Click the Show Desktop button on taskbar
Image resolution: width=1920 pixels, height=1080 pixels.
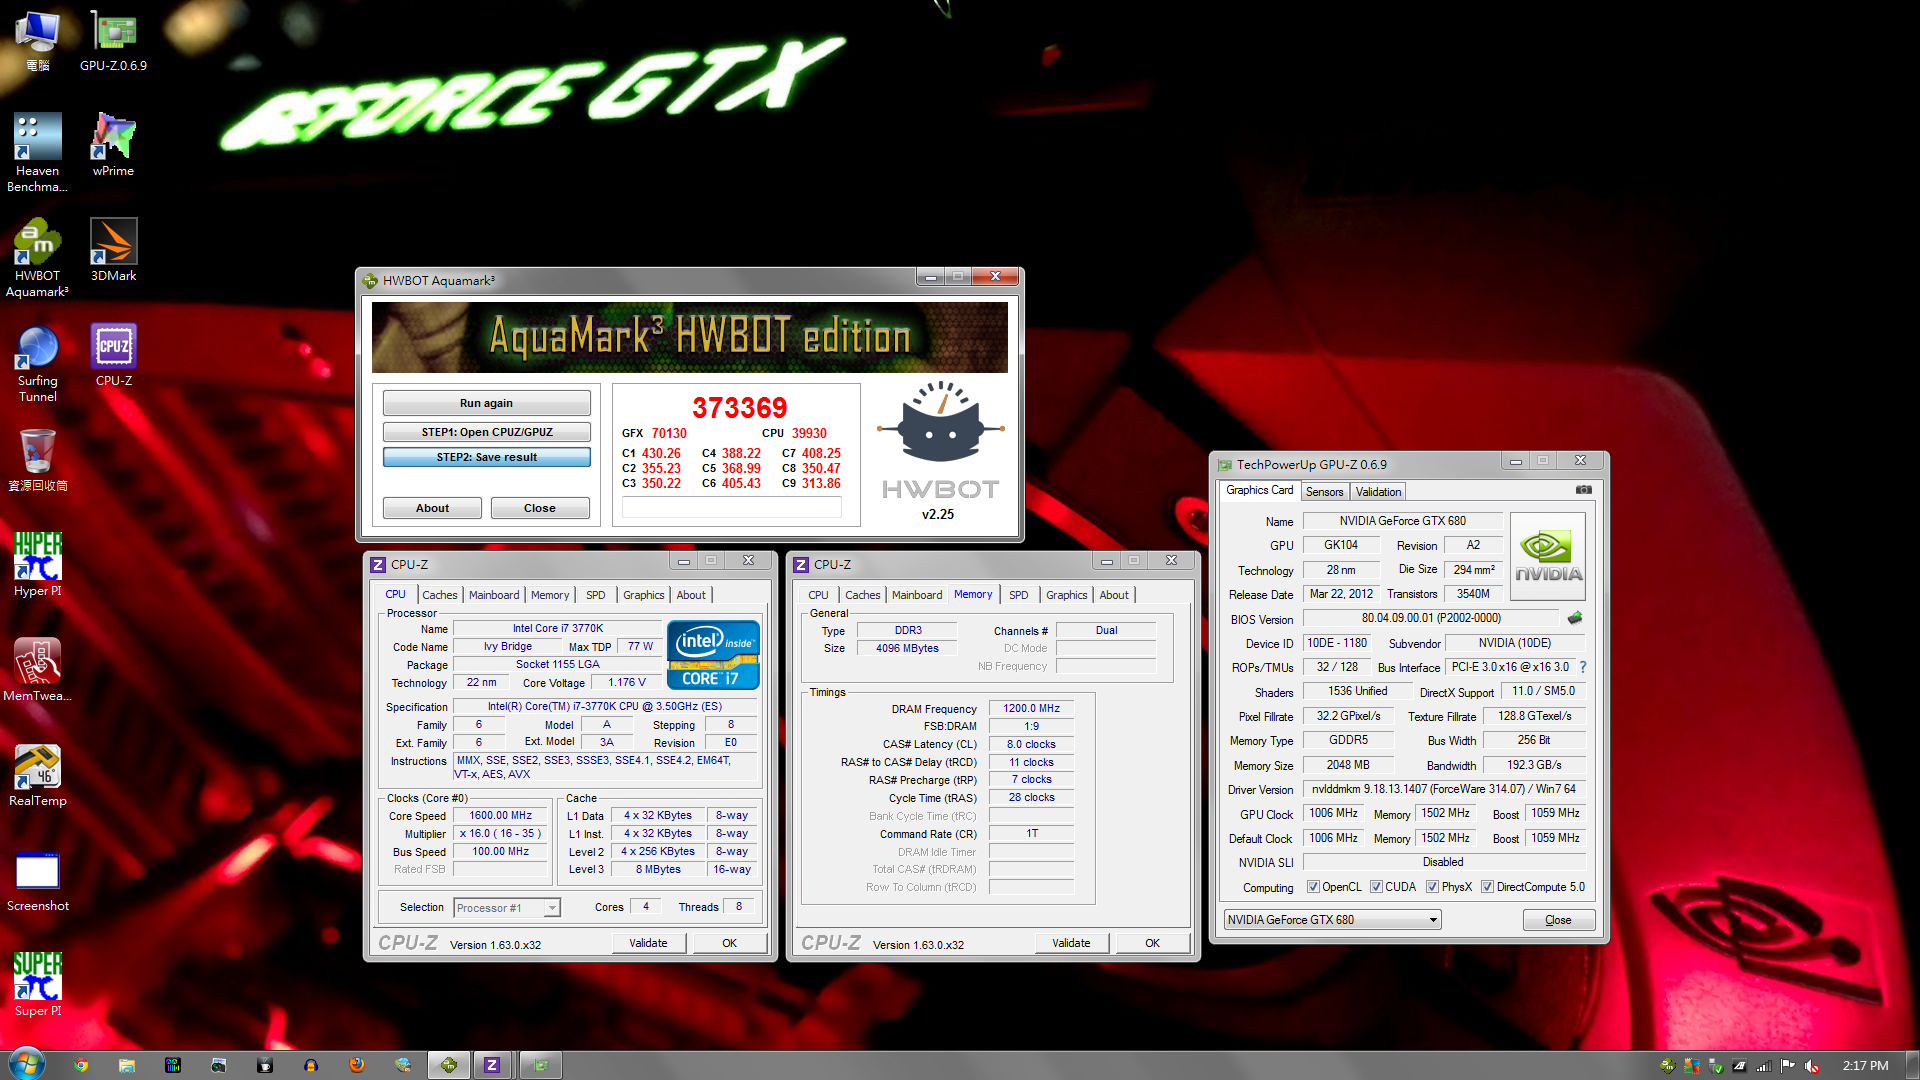click(x=1912, y=1065)
